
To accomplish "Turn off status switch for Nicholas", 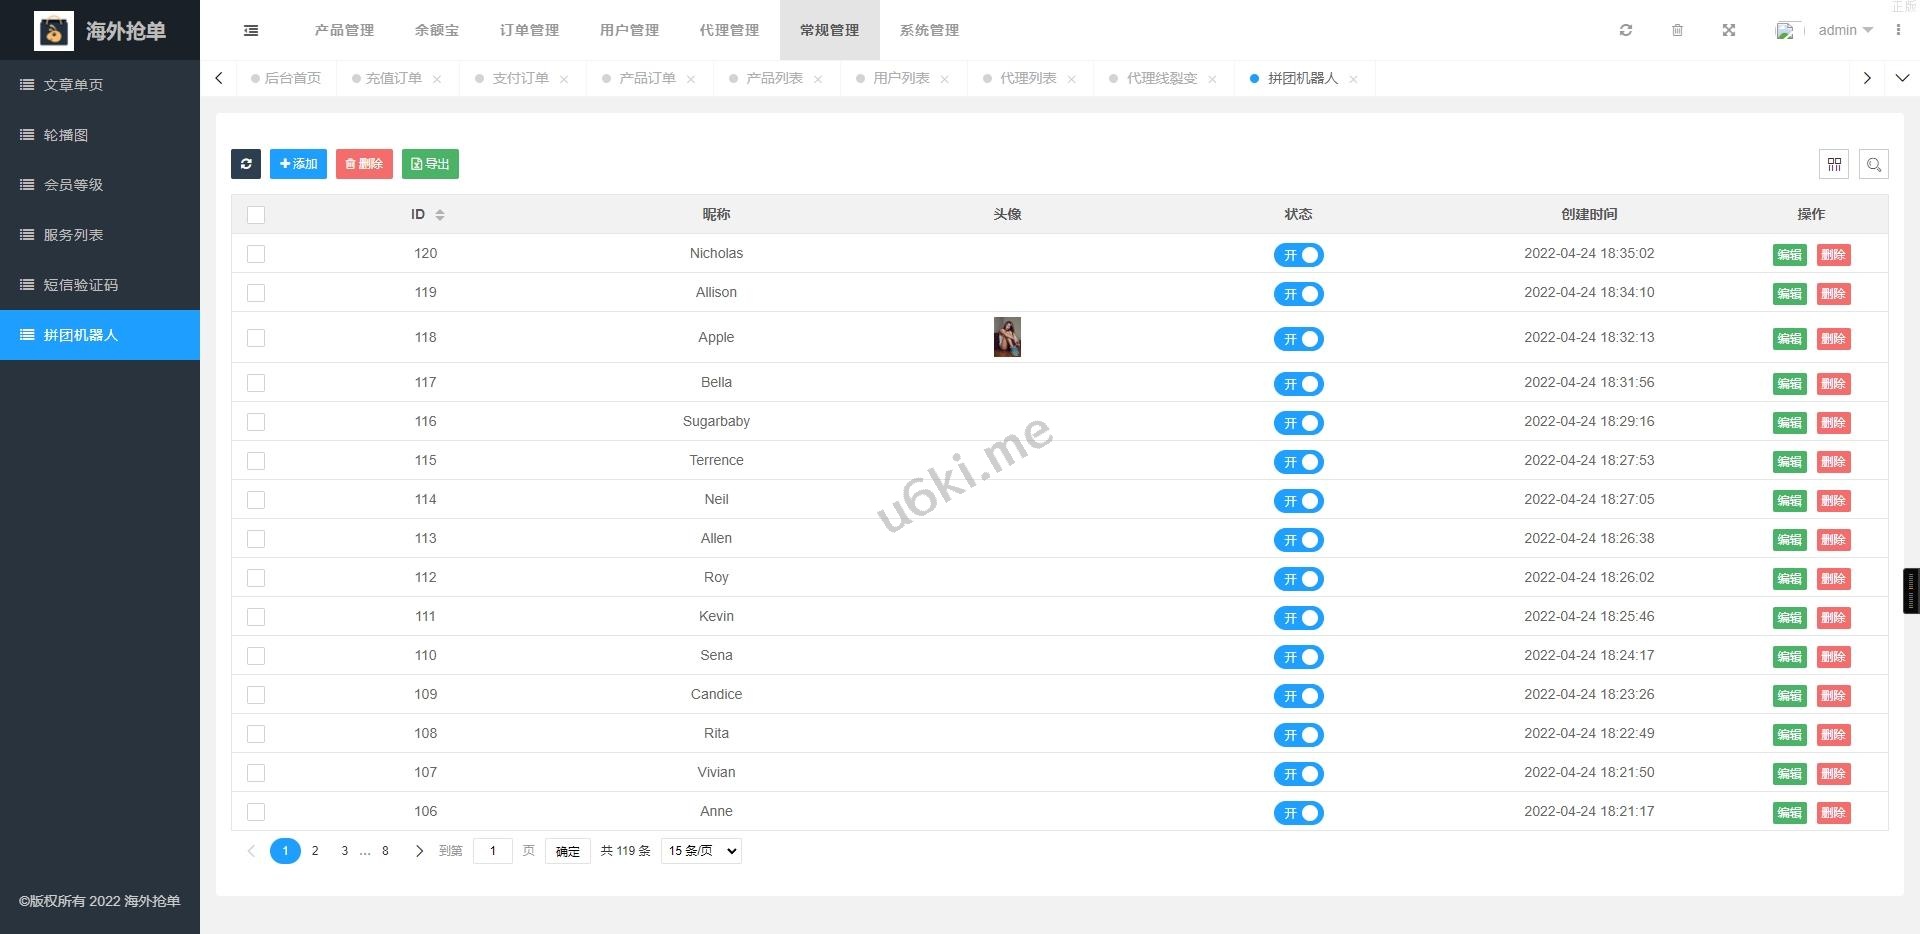I will click(x=1298, y=255).
